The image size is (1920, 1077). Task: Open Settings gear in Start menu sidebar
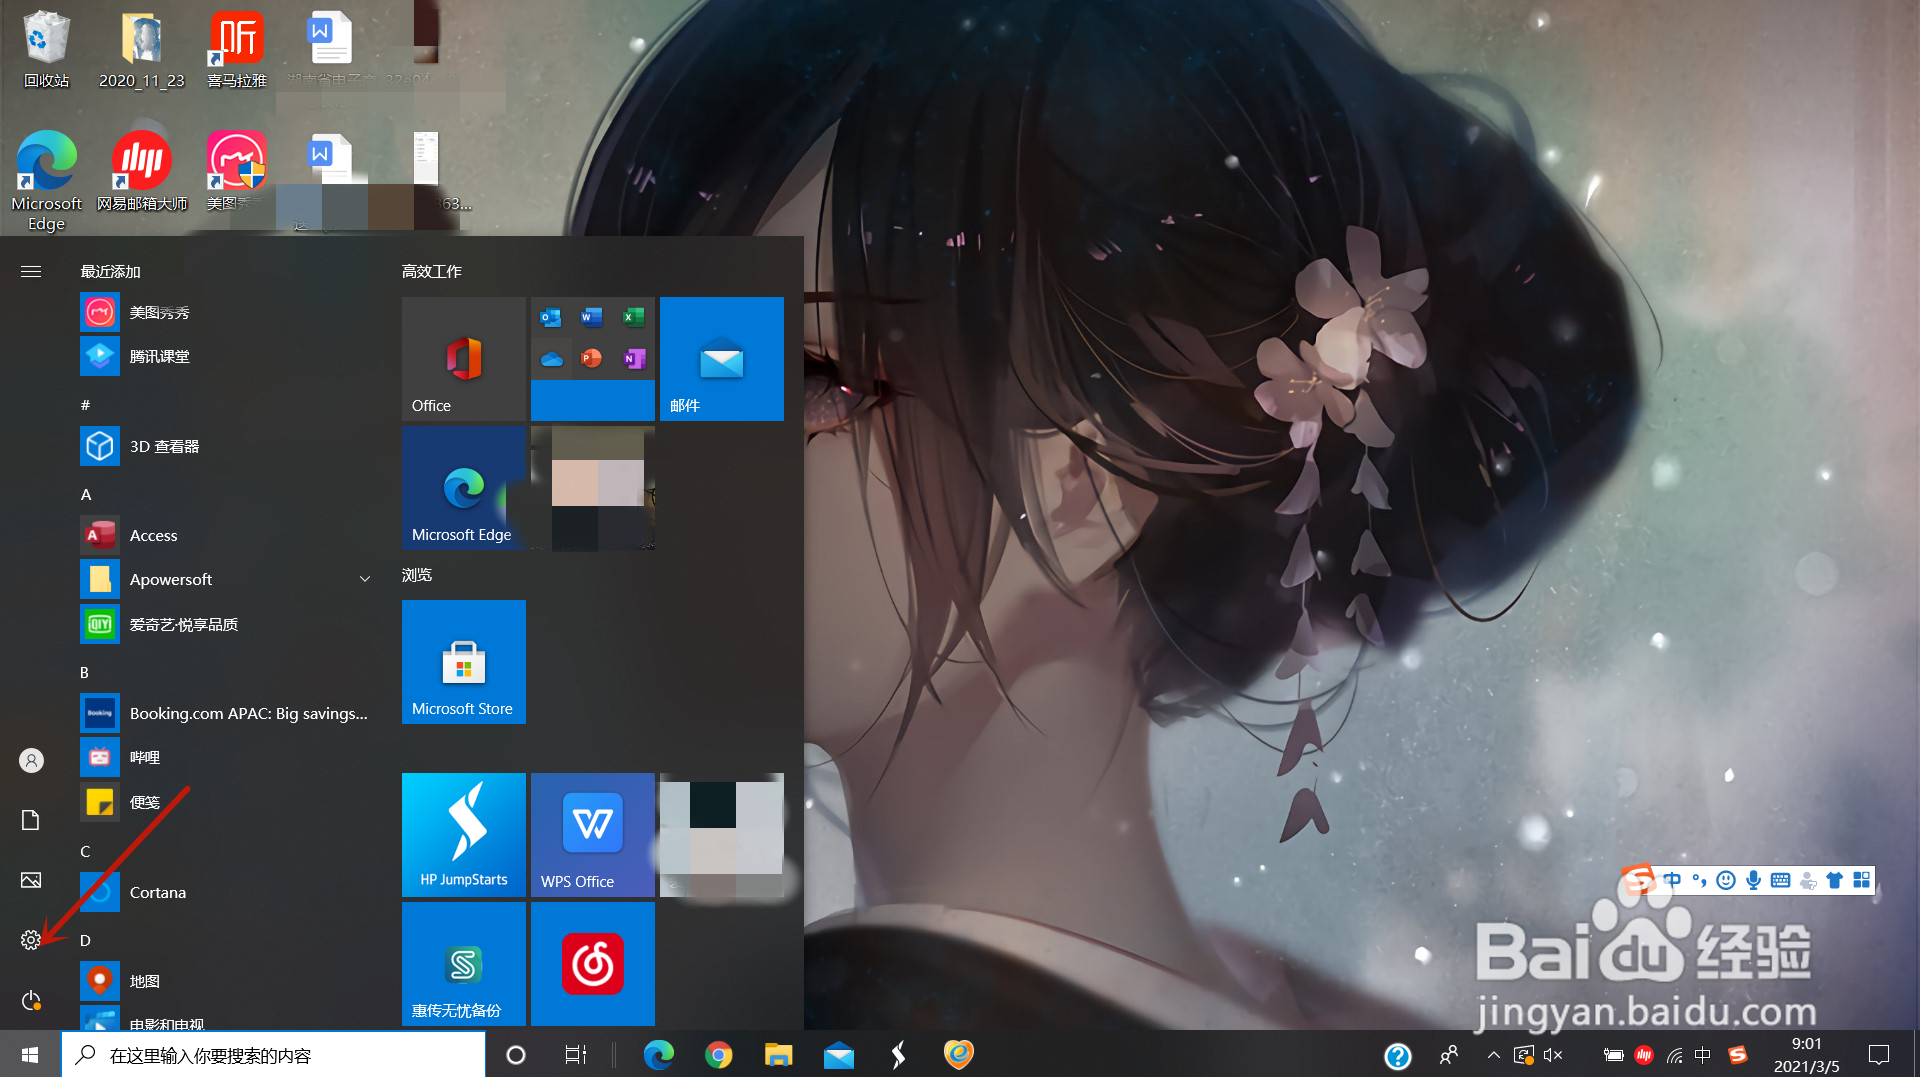coord(30,940)
